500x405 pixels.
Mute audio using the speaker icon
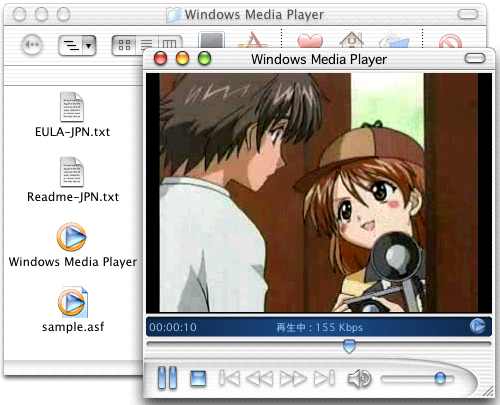tap(359, 379)
